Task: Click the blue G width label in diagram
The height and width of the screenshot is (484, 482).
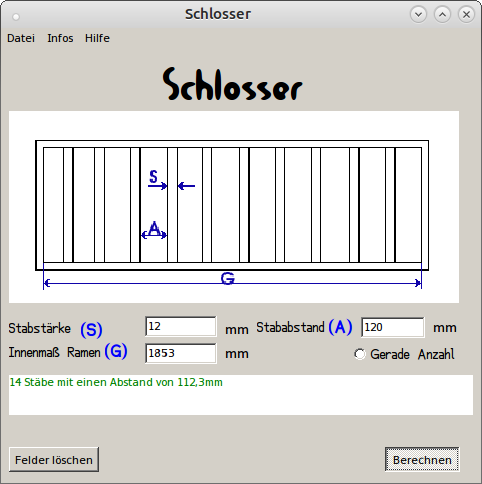Action: coord(228,278)
